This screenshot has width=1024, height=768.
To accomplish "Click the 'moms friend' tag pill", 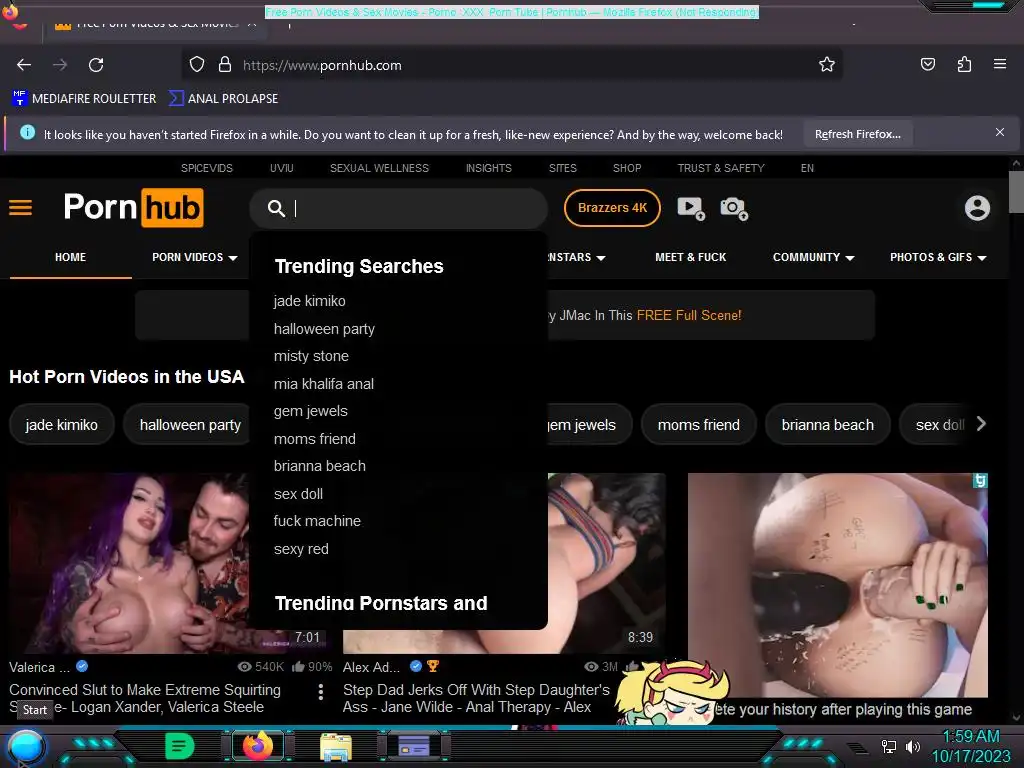I will [x=699, y=424].
